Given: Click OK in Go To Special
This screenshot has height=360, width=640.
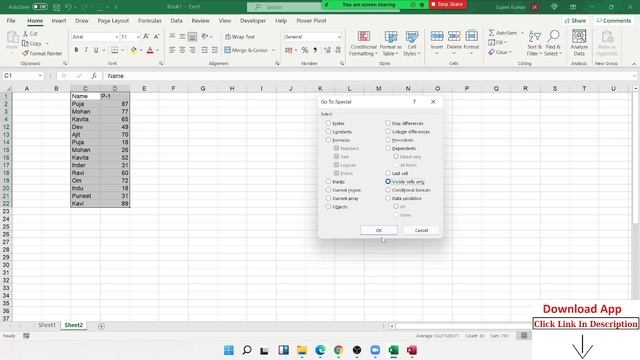Looking at the screenshot, I should click(x=379, y=230).
